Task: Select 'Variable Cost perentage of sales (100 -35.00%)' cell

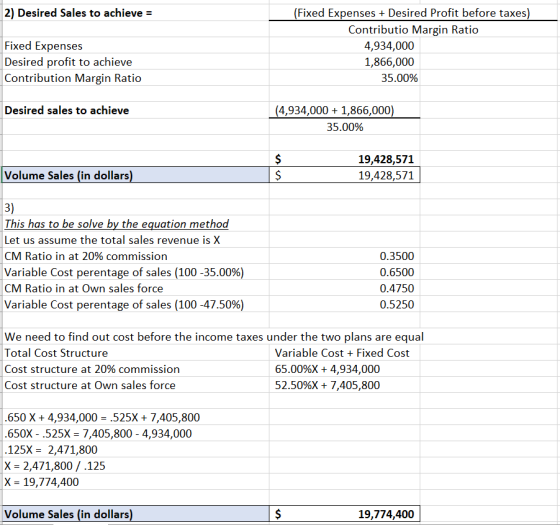Action: click(x=136, y=272)
